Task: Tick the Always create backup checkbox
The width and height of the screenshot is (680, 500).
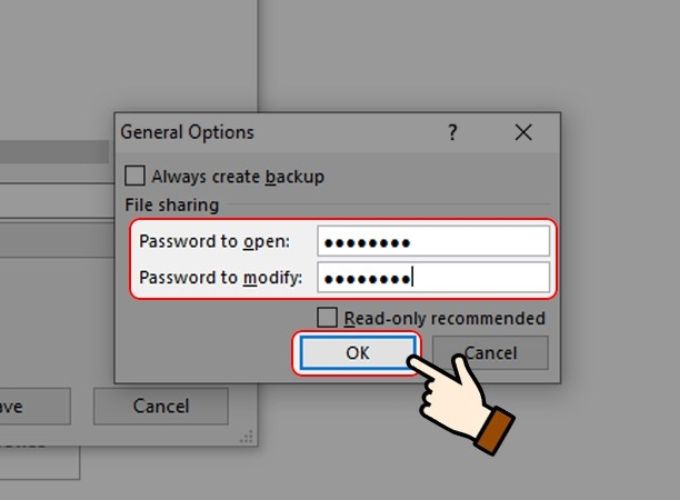Action: (134, 176)
